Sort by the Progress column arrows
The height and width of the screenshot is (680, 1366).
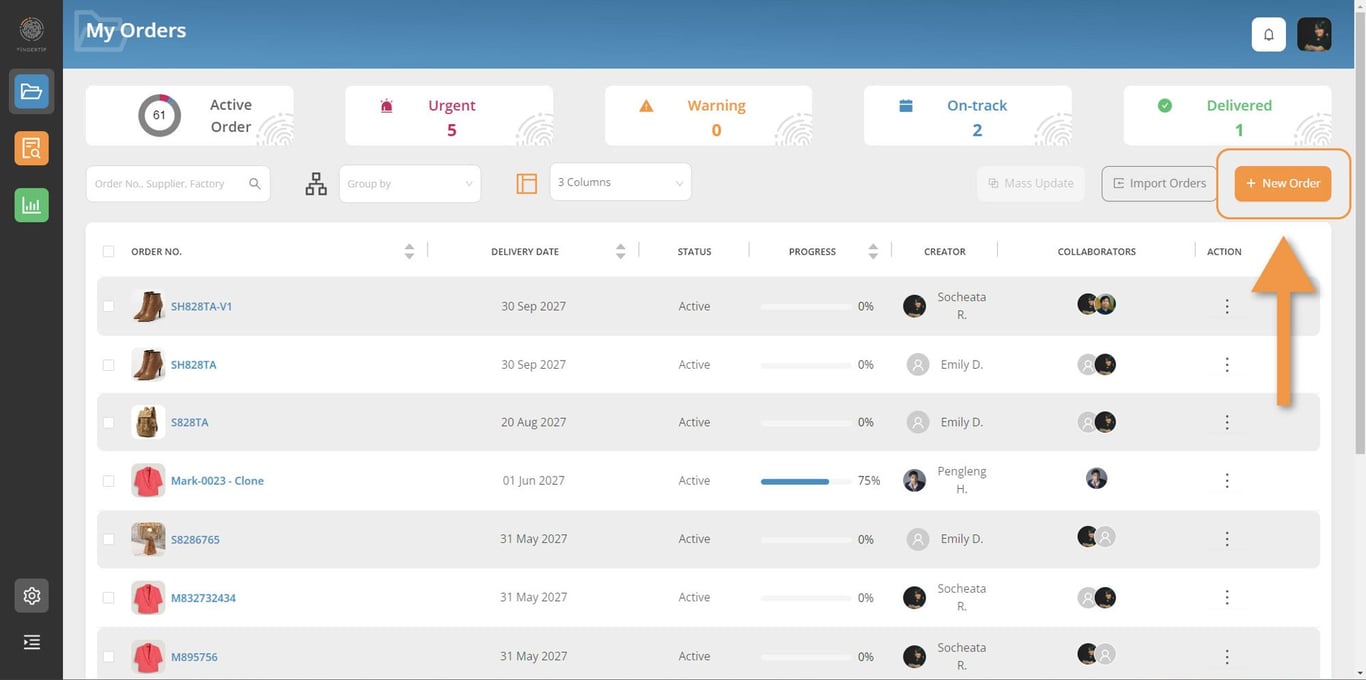point(873,252)
